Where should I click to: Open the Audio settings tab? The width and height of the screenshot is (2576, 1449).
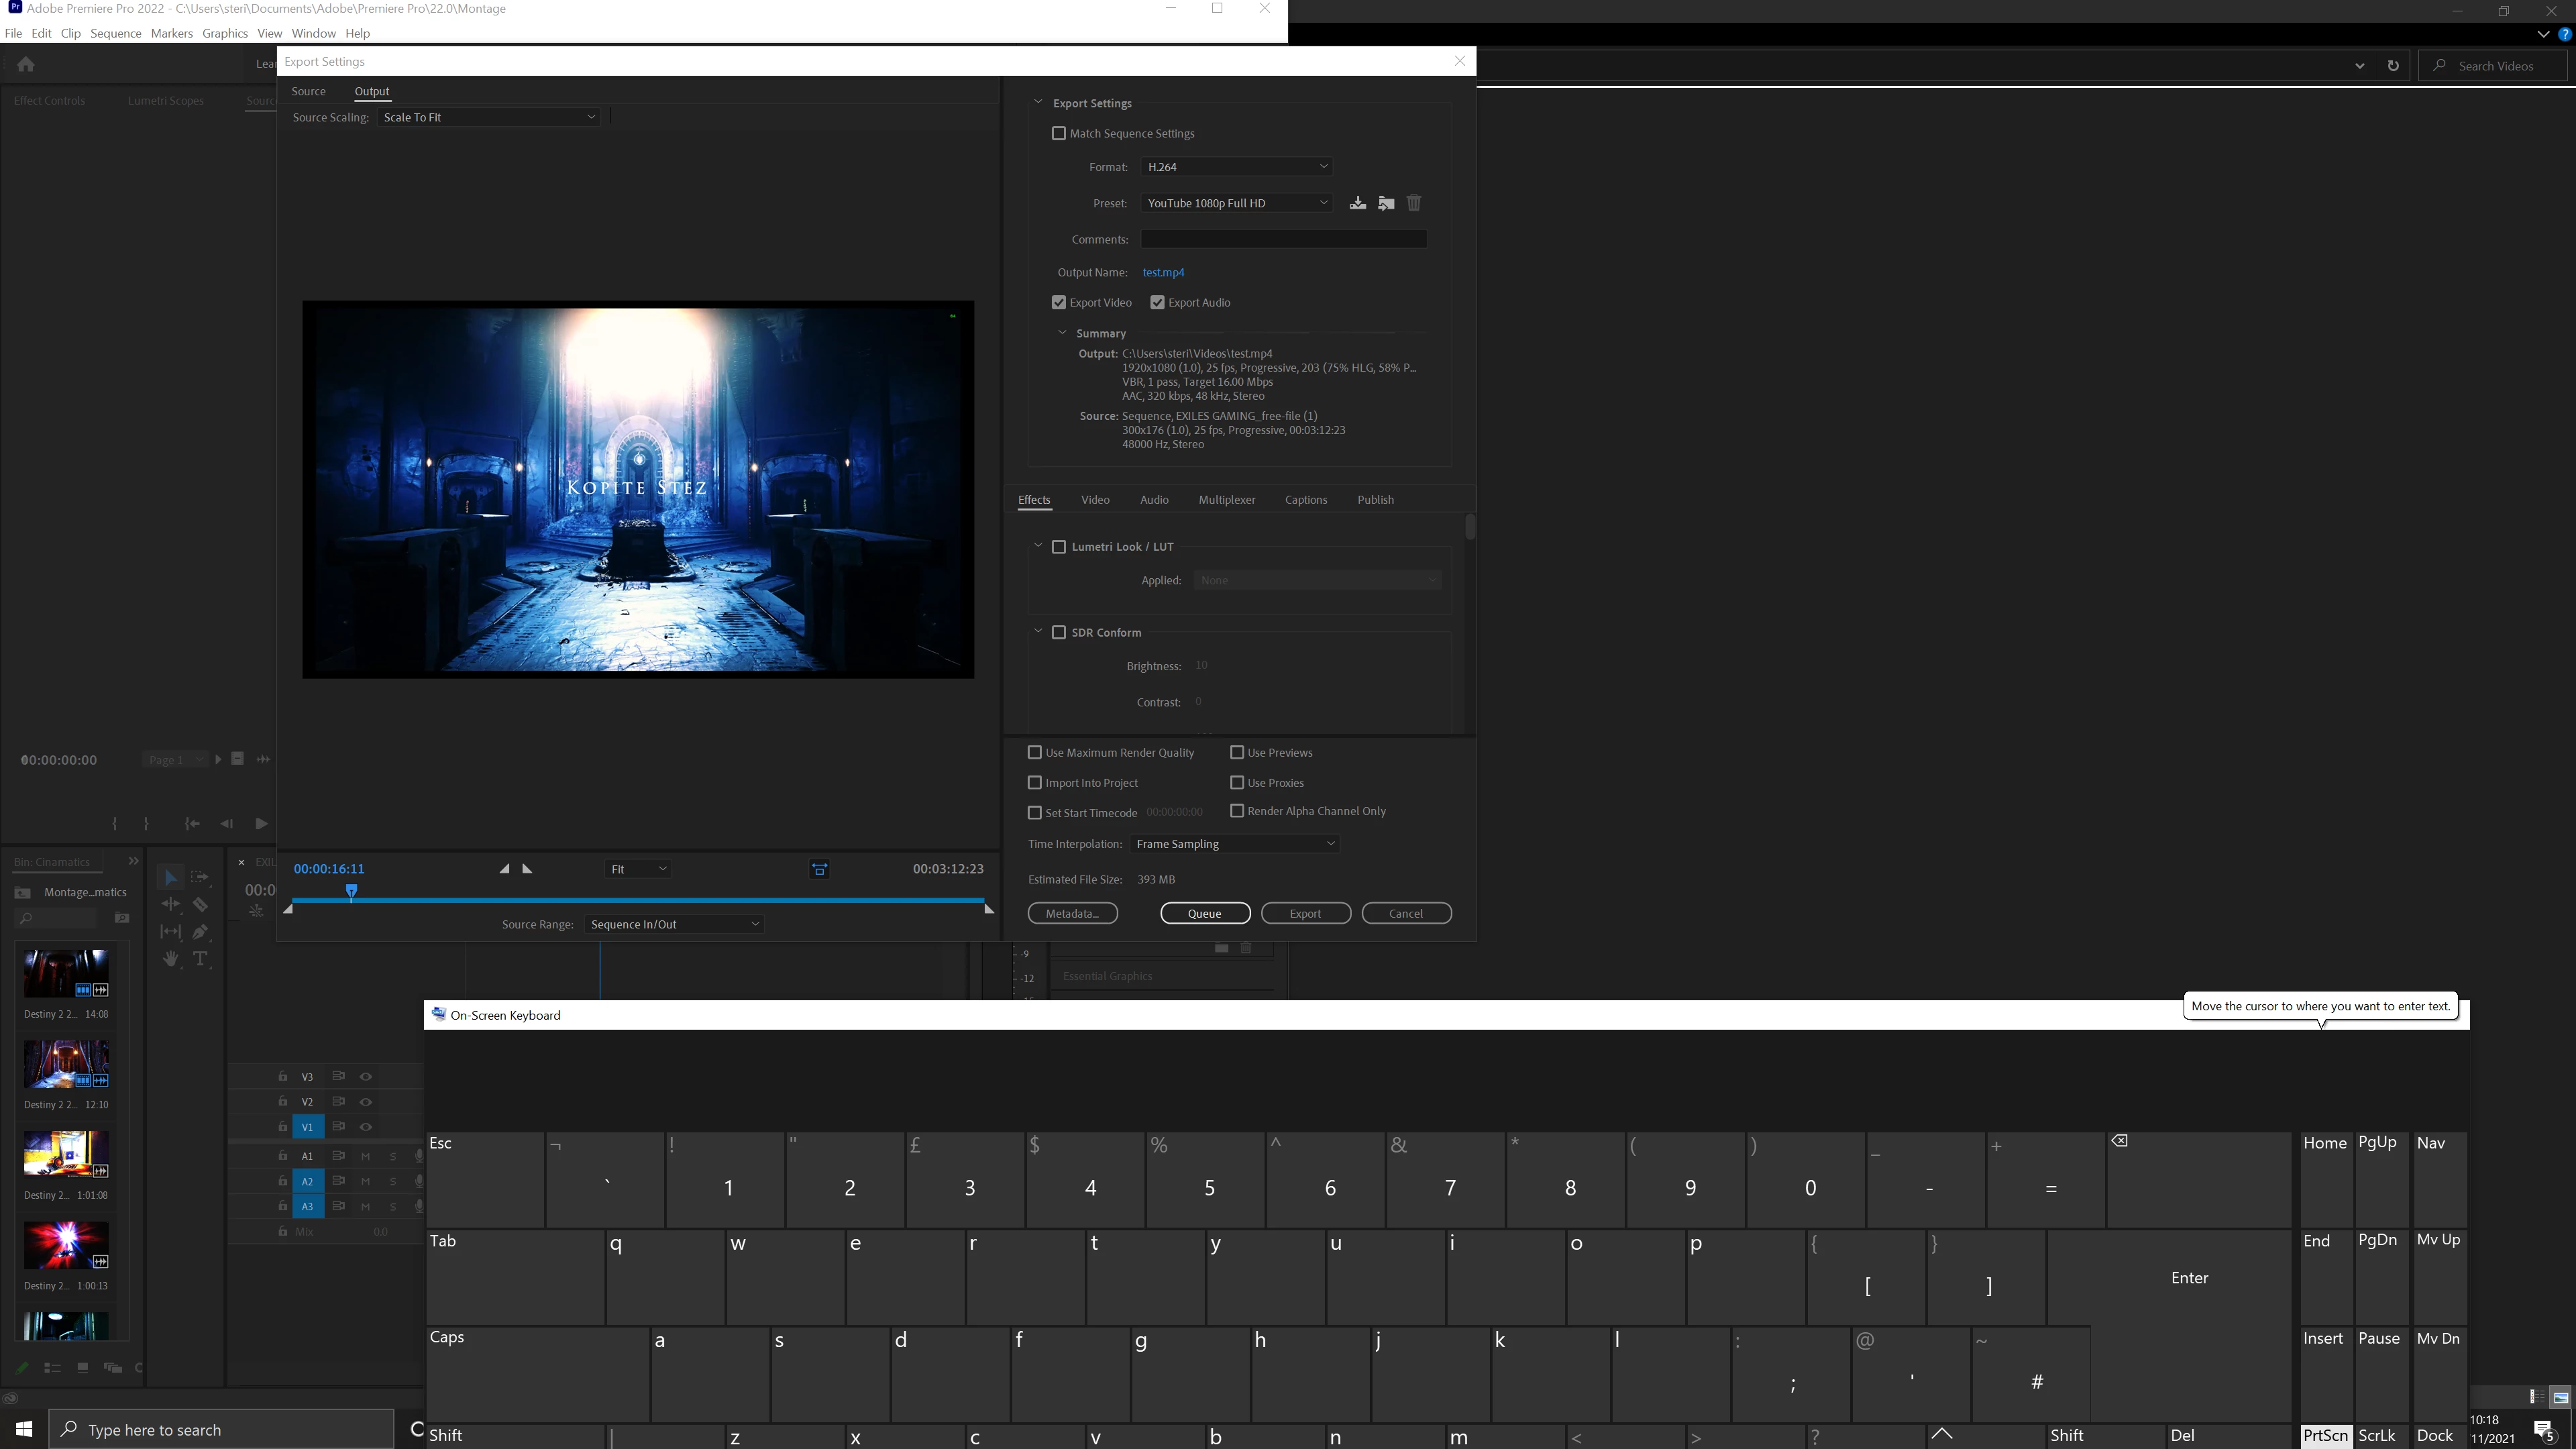tap(1154, 499)
